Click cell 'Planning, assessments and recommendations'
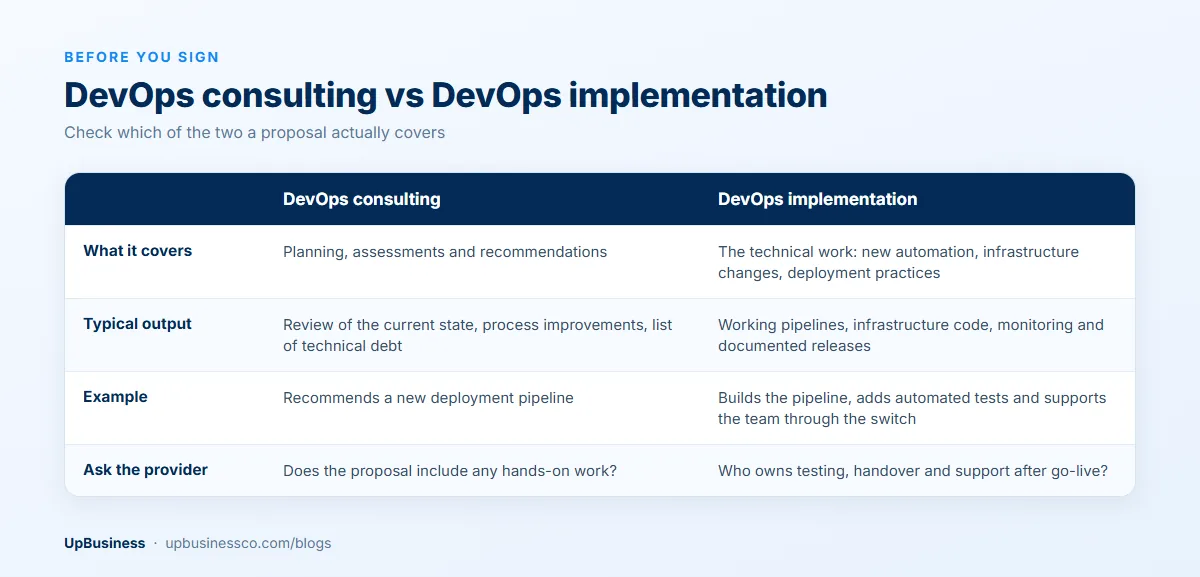 coord(445,252)
